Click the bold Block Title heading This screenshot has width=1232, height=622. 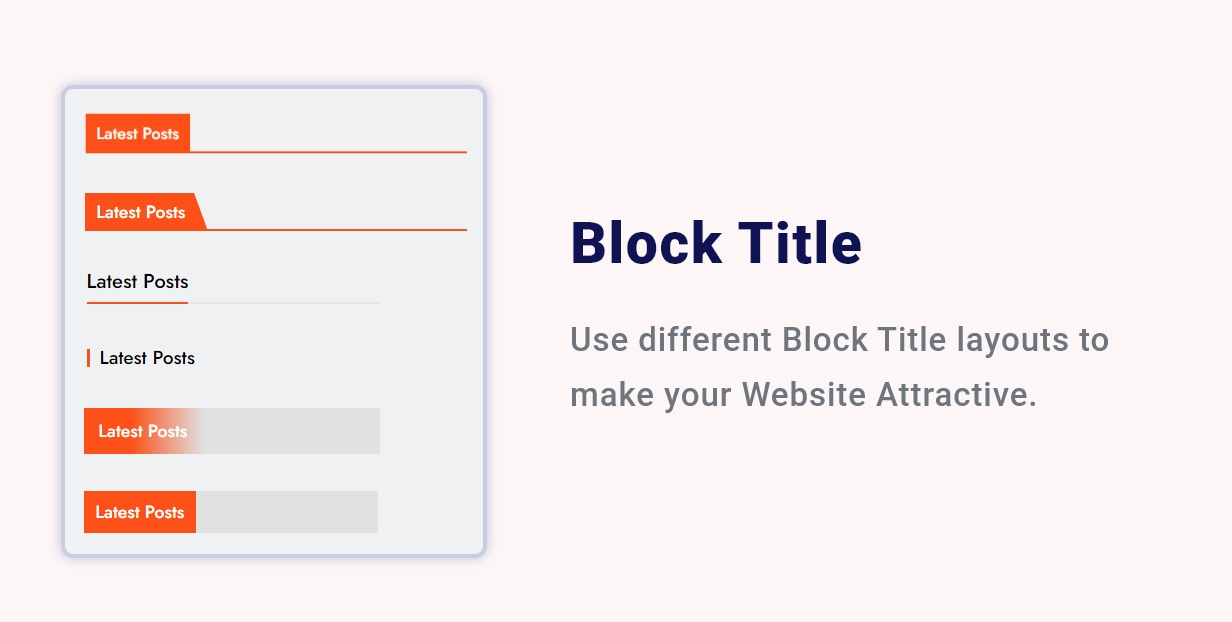pyautogui.click(x=715, y=243)
